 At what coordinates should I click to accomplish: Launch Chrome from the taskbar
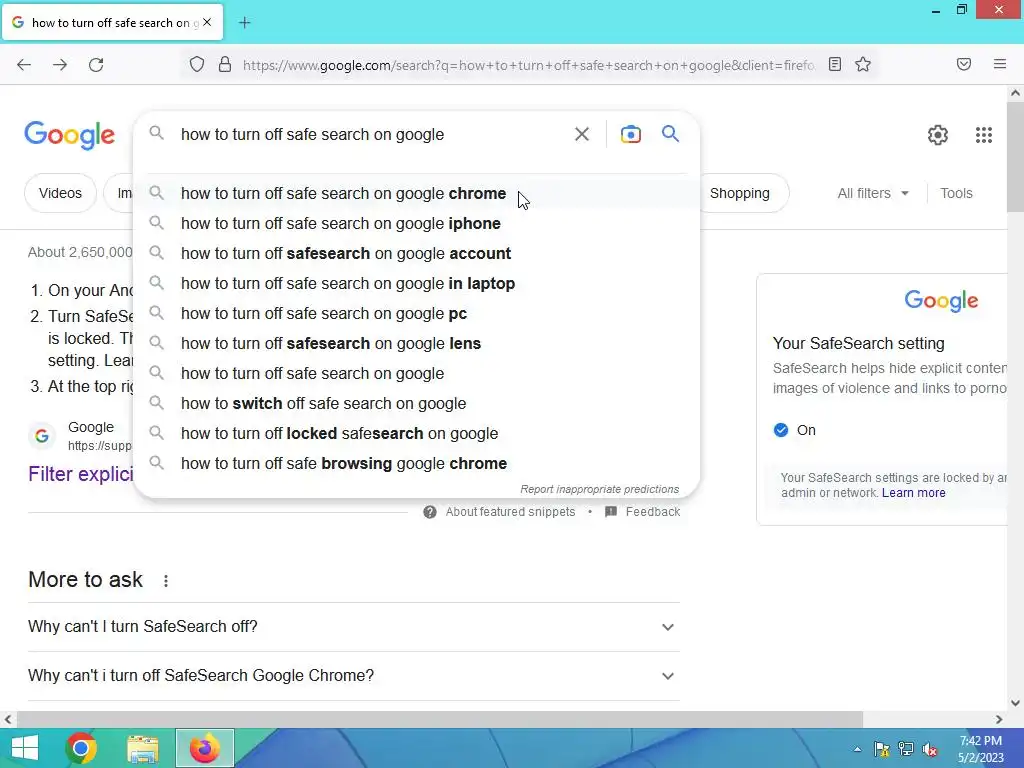pyautogui.click(x=81, y=748)
